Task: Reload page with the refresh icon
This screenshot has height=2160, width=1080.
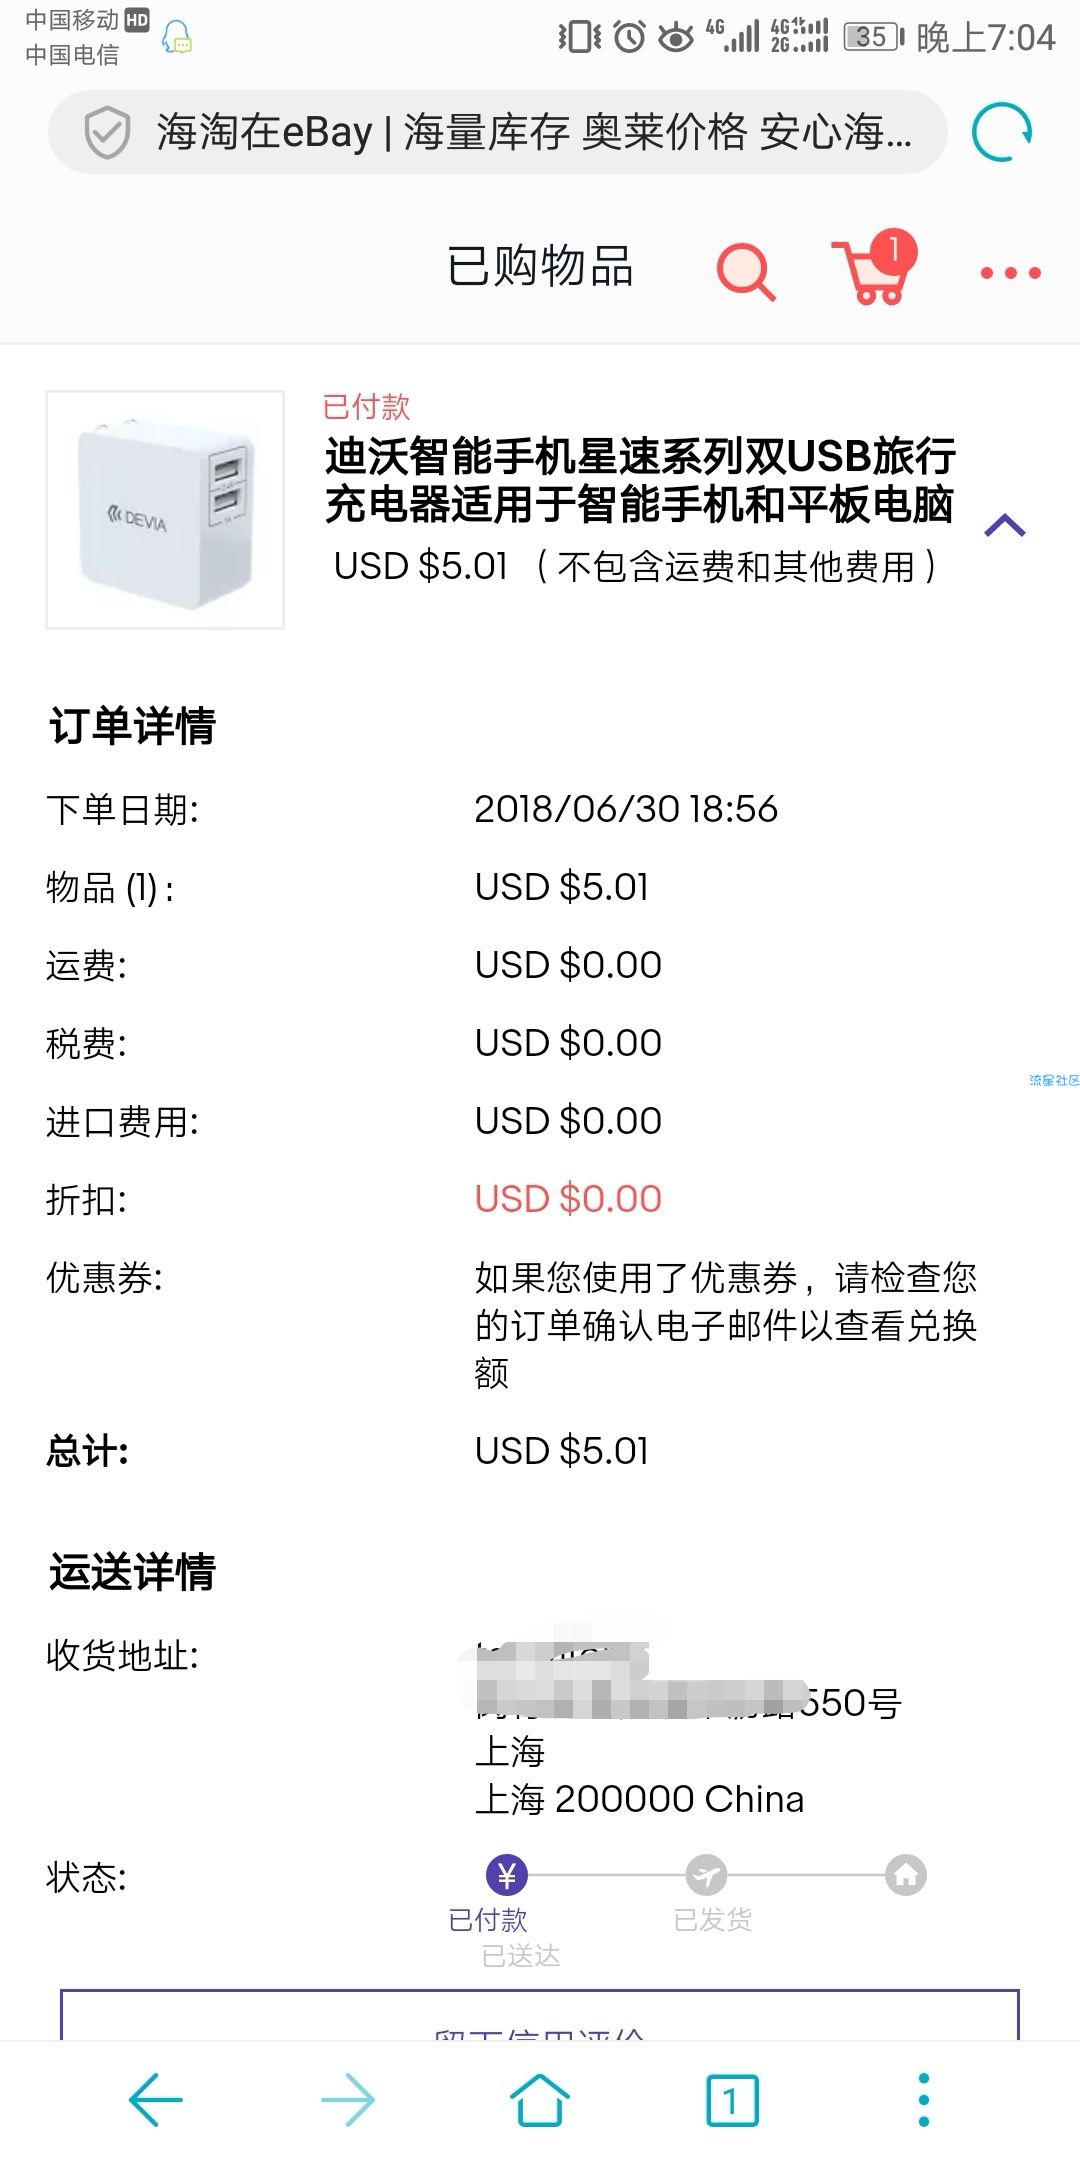Action: pyautogui.click(x=1002, y=132)
